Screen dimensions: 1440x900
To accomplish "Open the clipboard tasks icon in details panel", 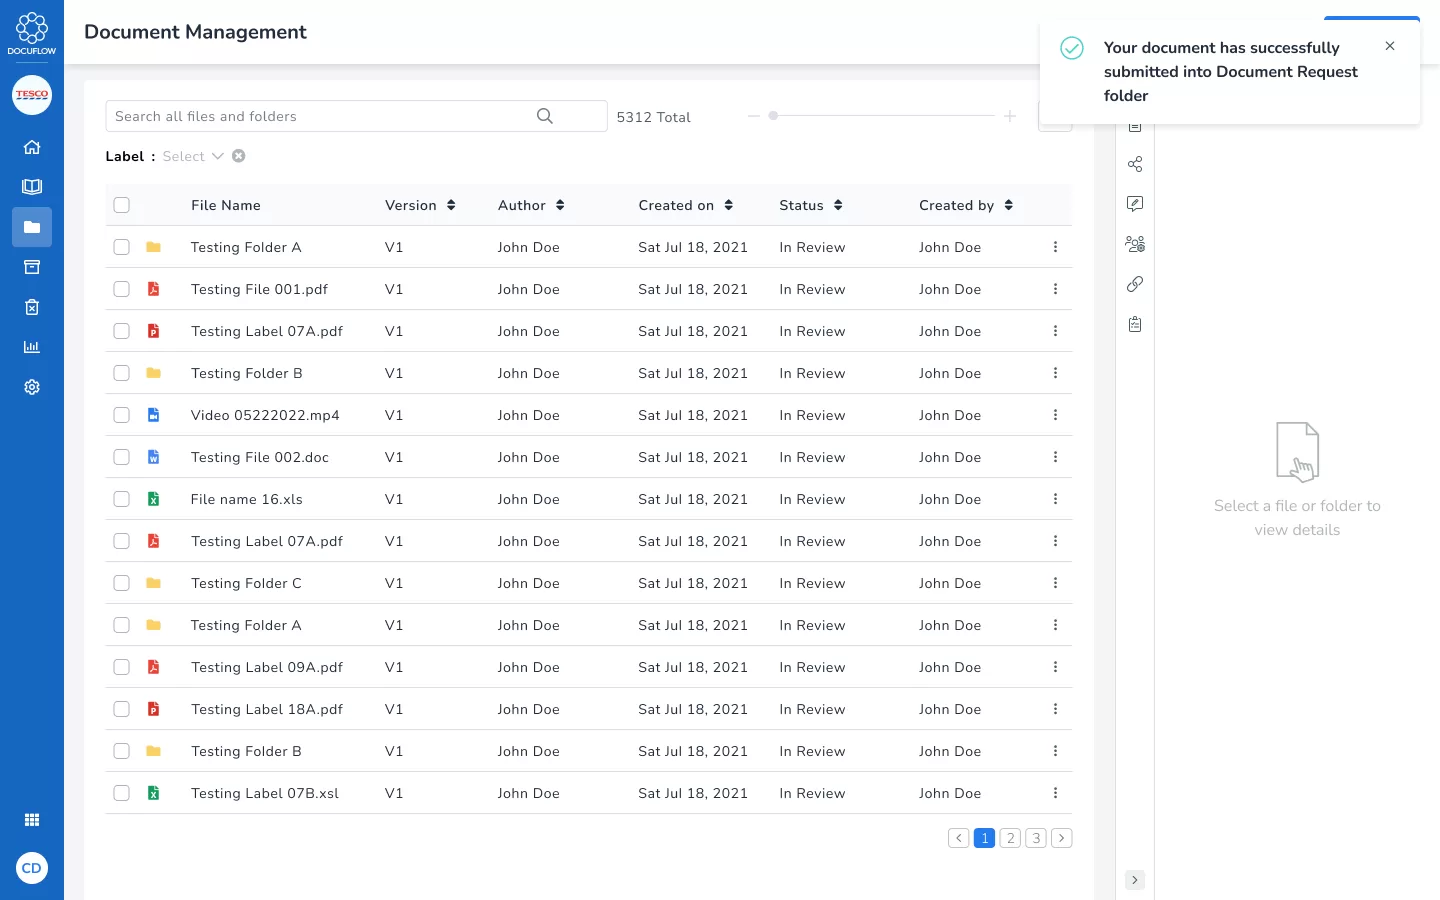I will pyautogui.click(x=1135, y=324).
